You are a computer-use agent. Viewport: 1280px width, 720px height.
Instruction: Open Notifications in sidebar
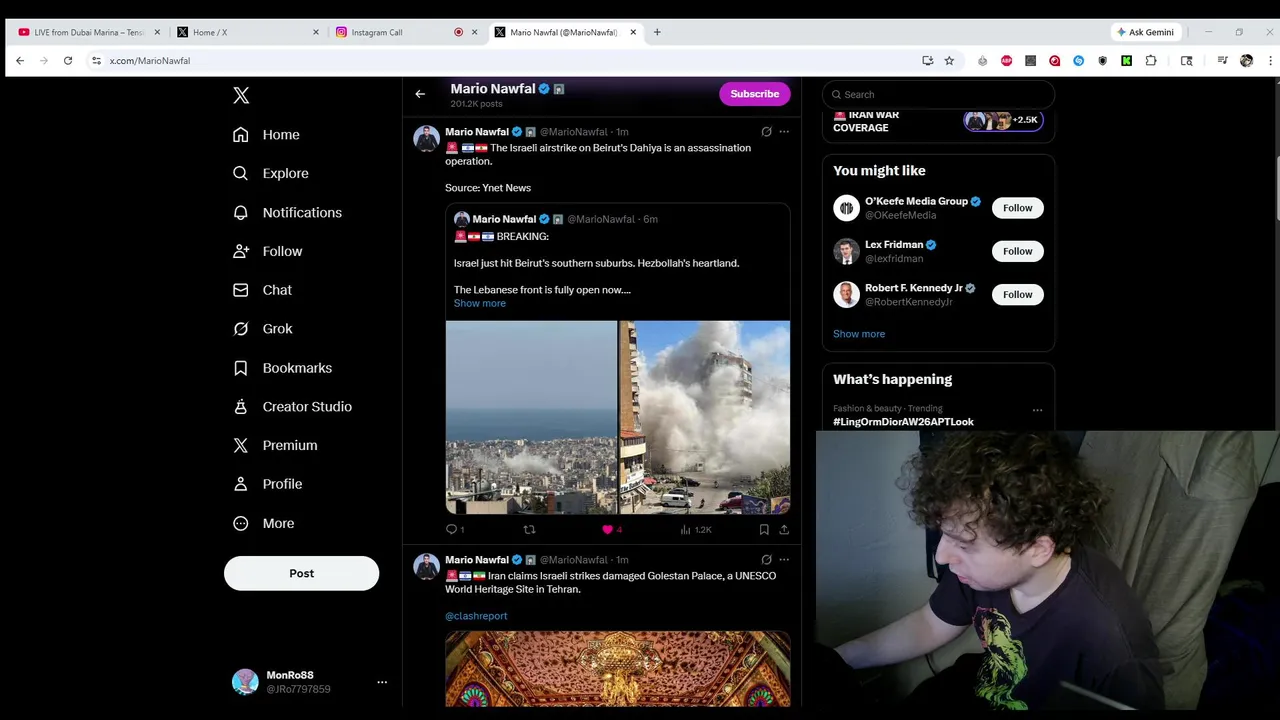[287, 212]
